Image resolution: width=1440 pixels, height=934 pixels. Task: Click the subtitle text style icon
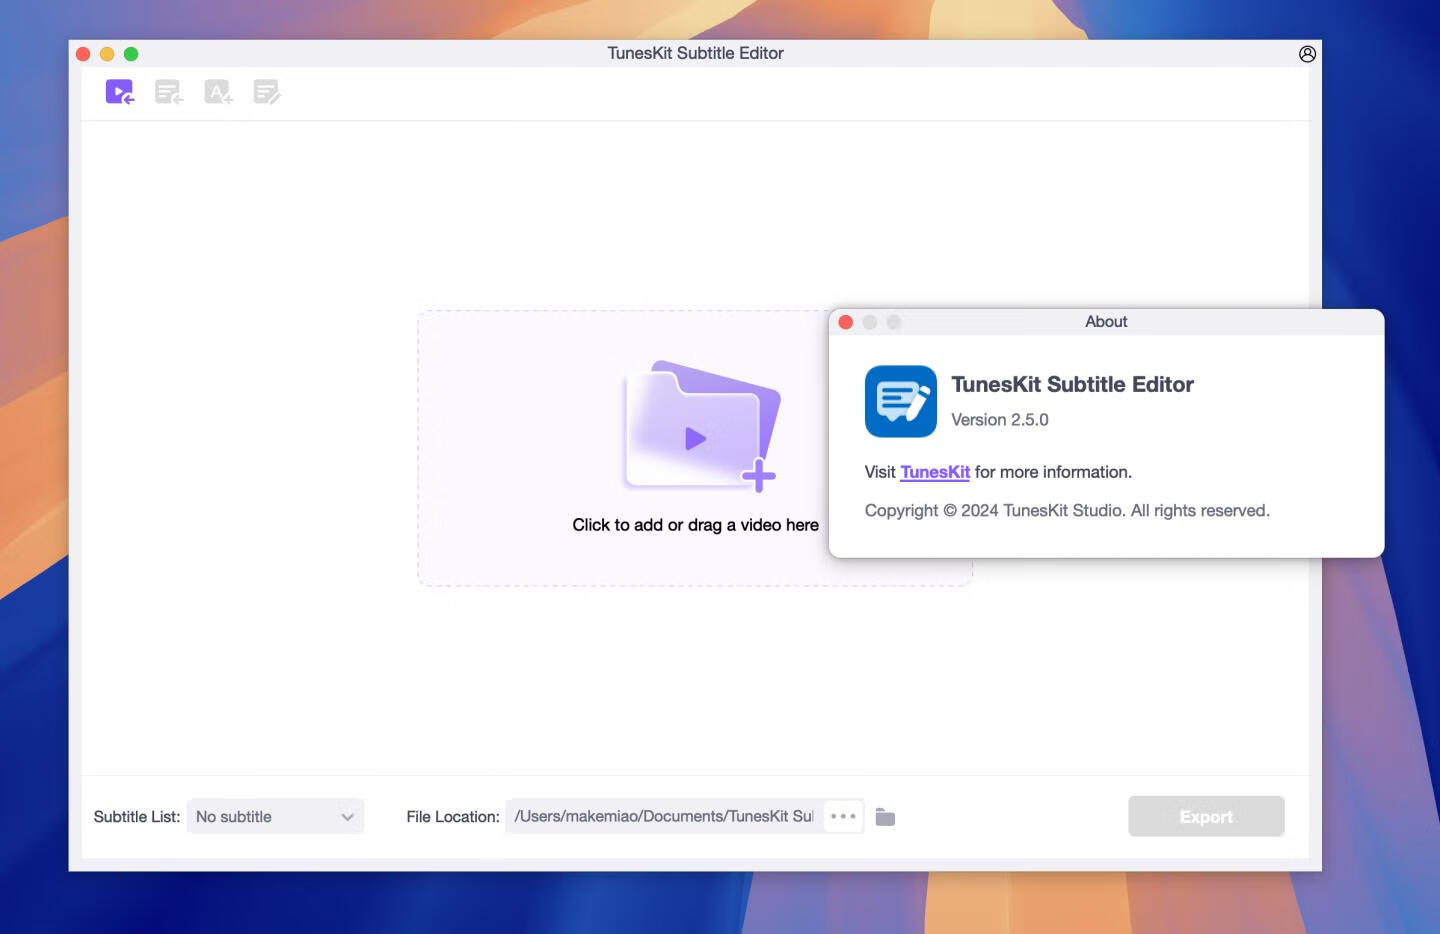218,93
